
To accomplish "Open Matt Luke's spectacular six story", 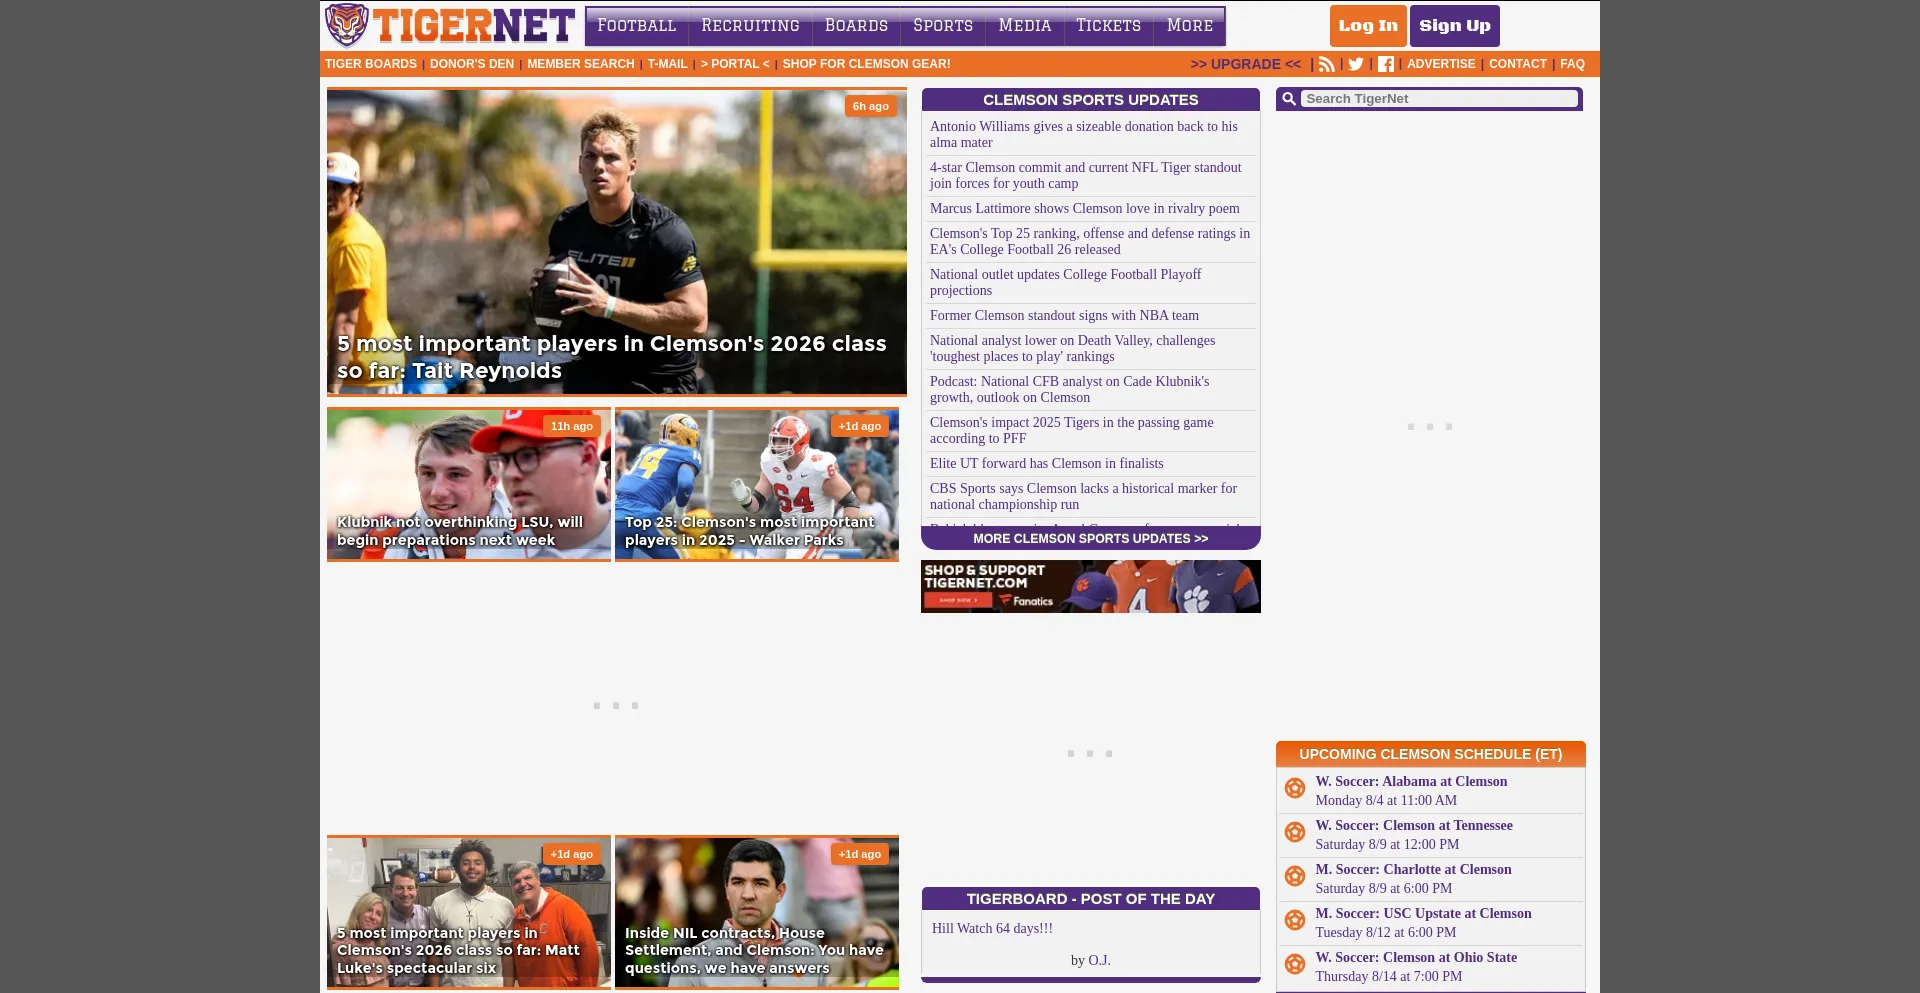I will pos(469,912).
